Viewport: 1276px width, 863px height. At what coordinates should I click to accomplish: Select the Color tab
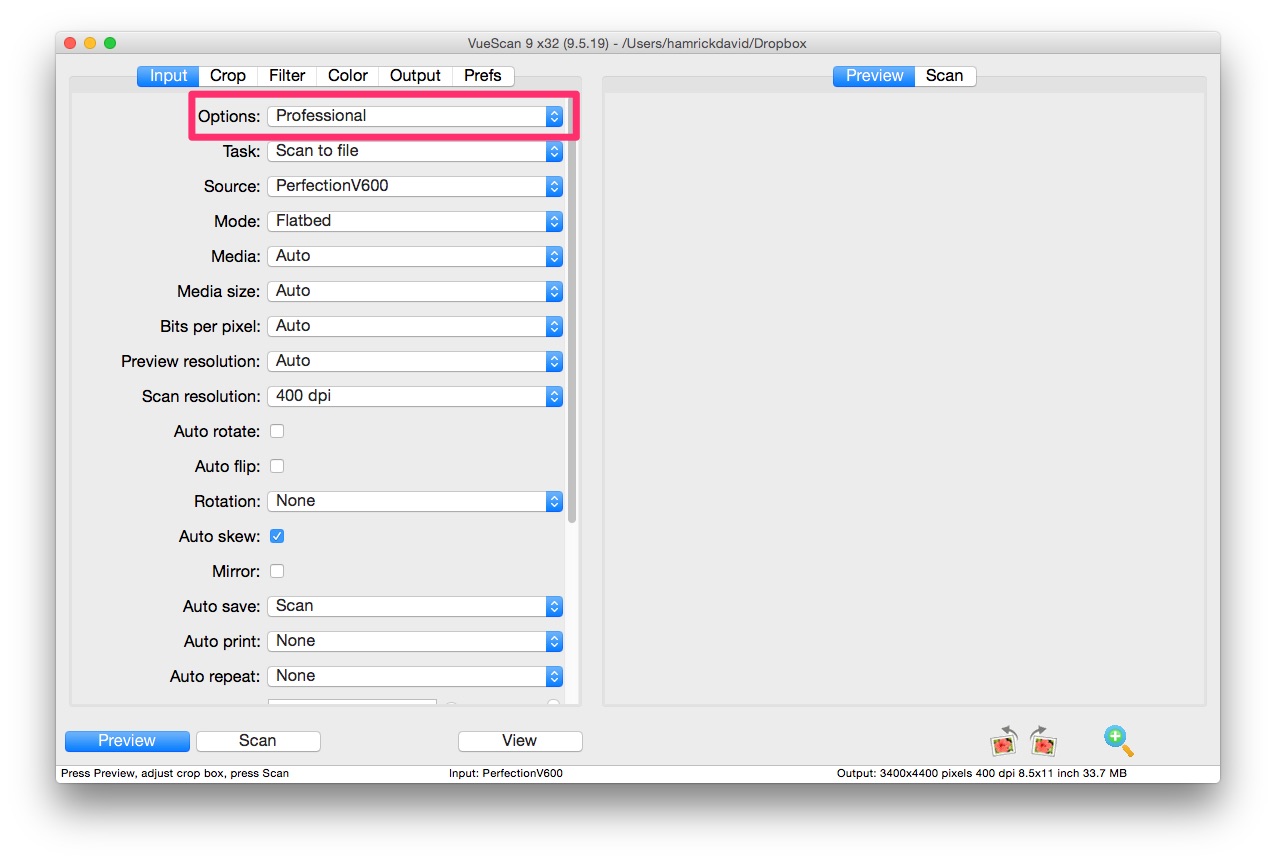pyautogui.click(x=348, y=76)
